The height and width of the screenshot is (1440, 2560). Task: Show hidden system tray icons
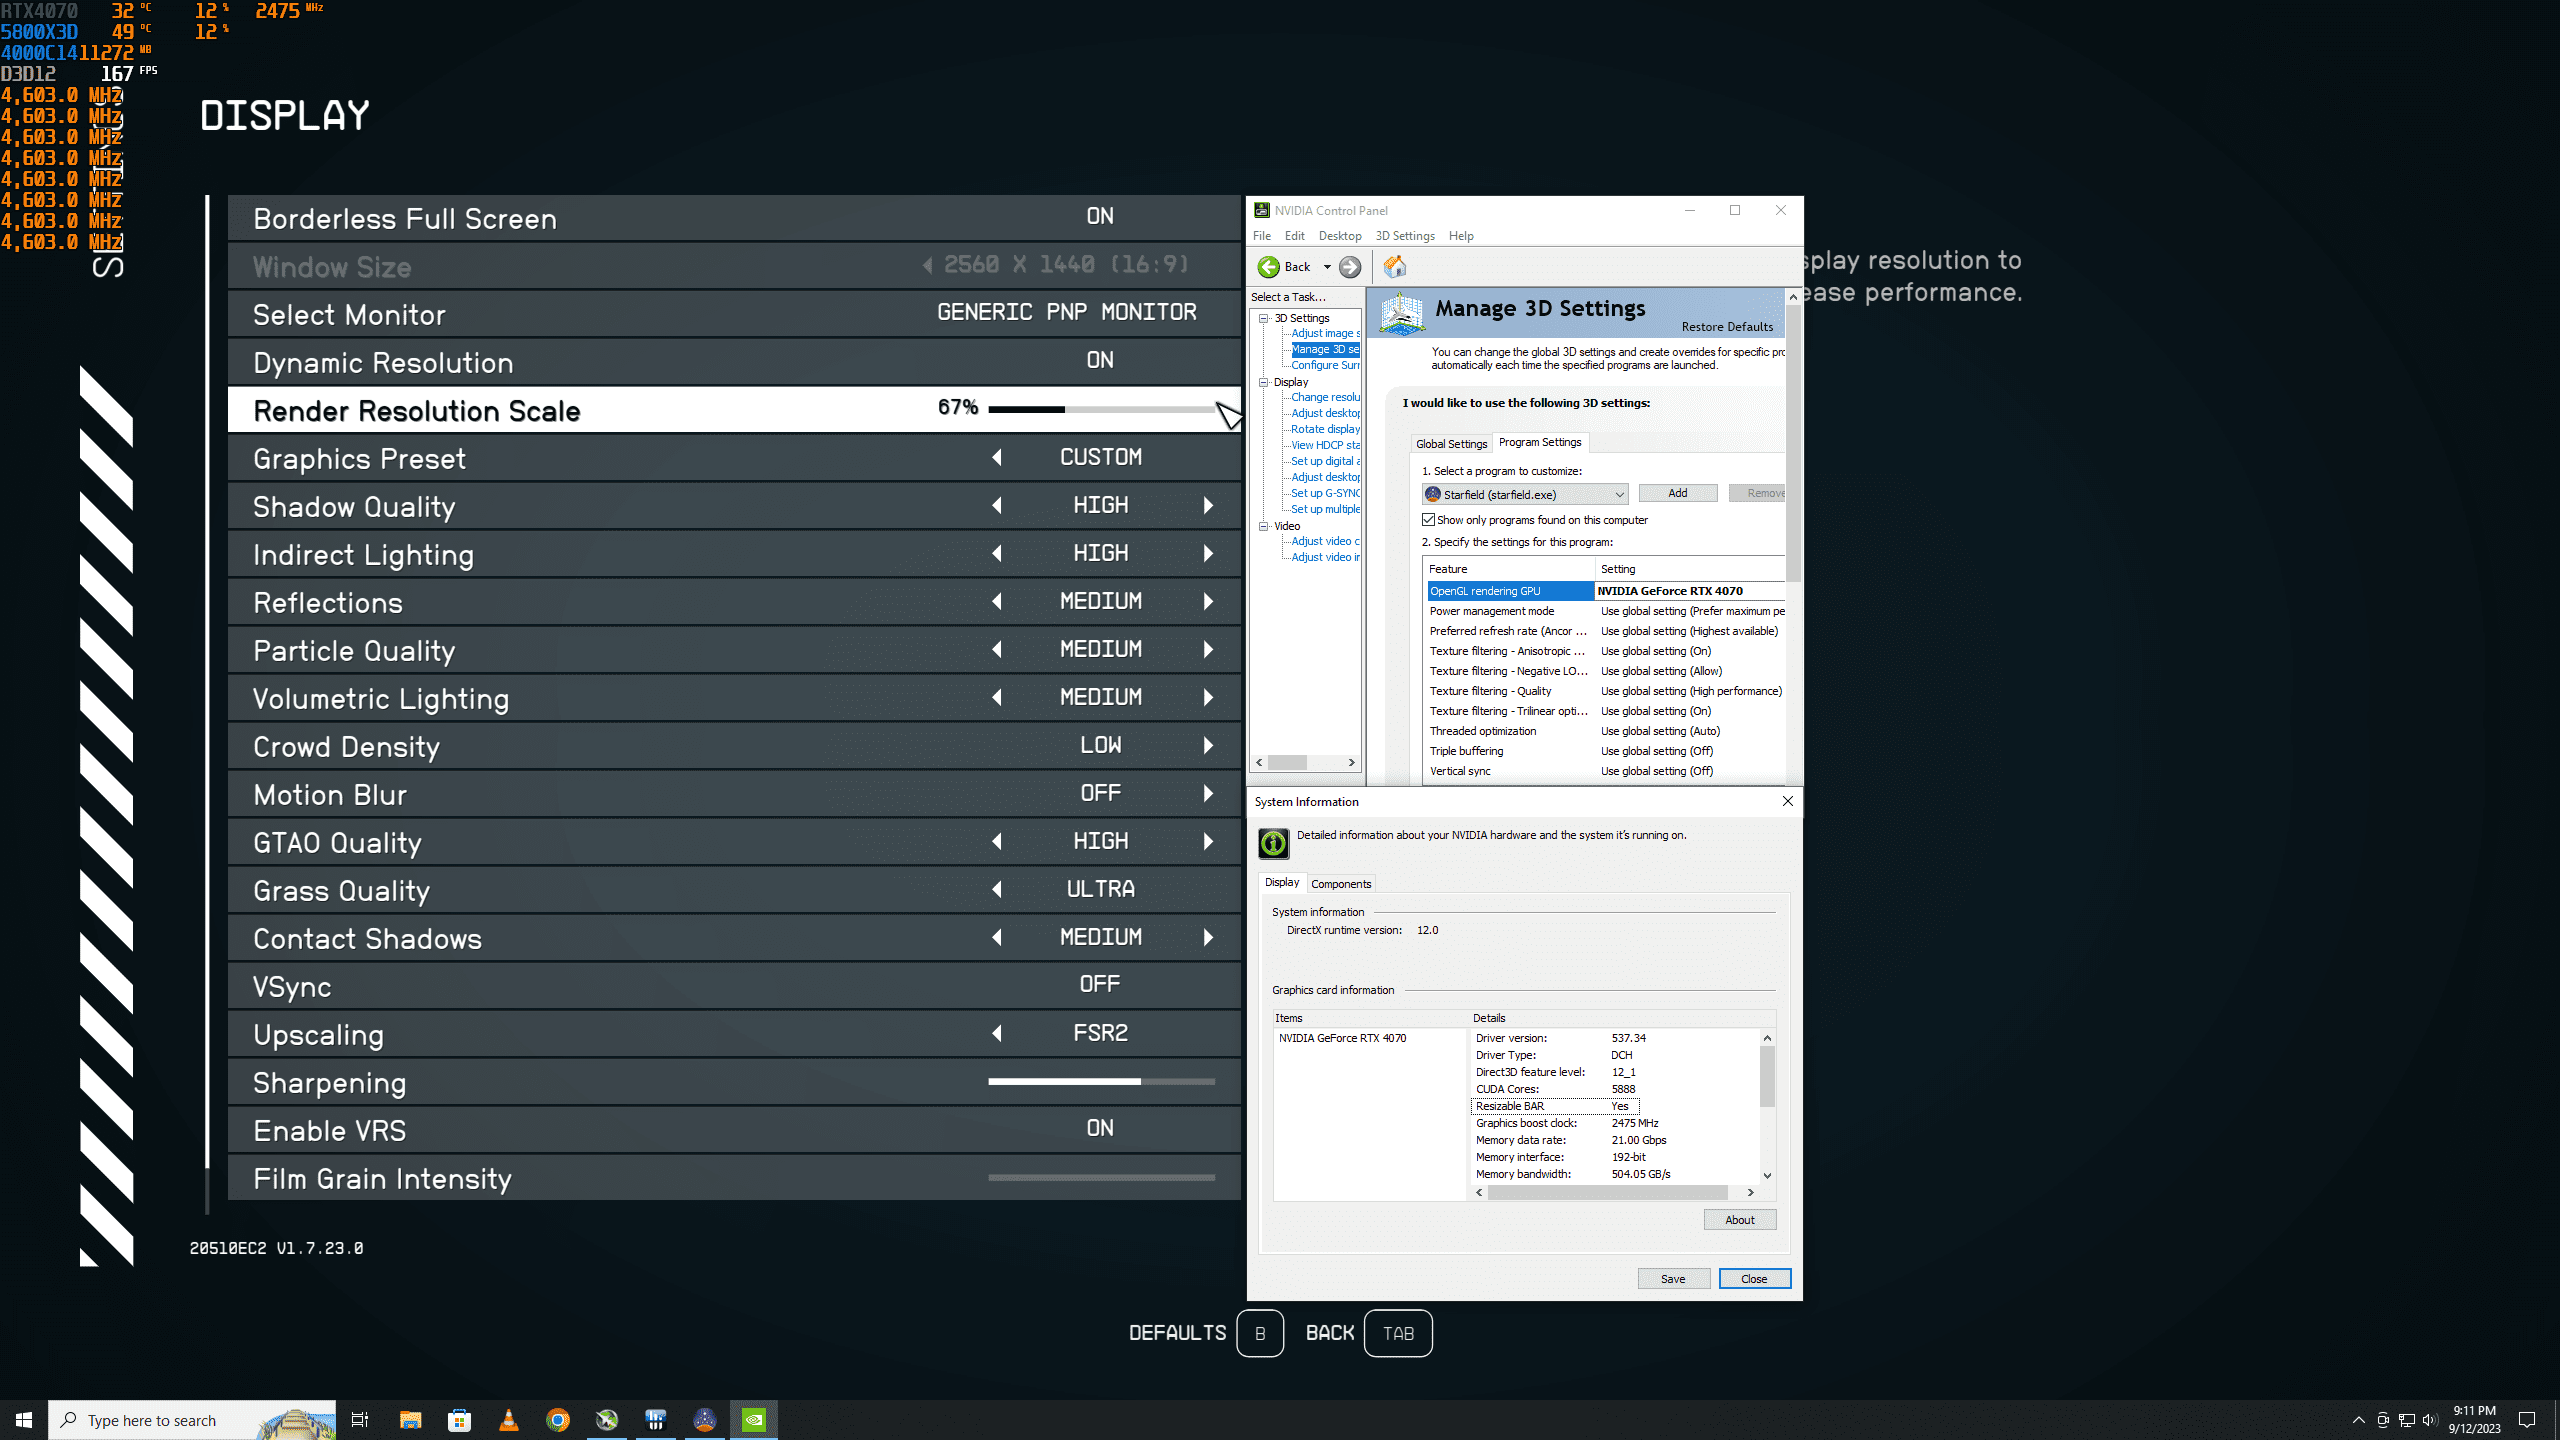coord(2358,1420)
